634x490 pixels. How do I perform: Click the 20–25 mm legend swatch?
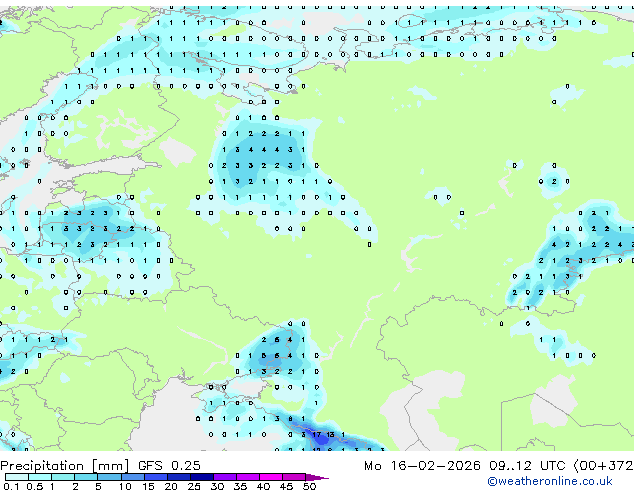tap(178, 477)
